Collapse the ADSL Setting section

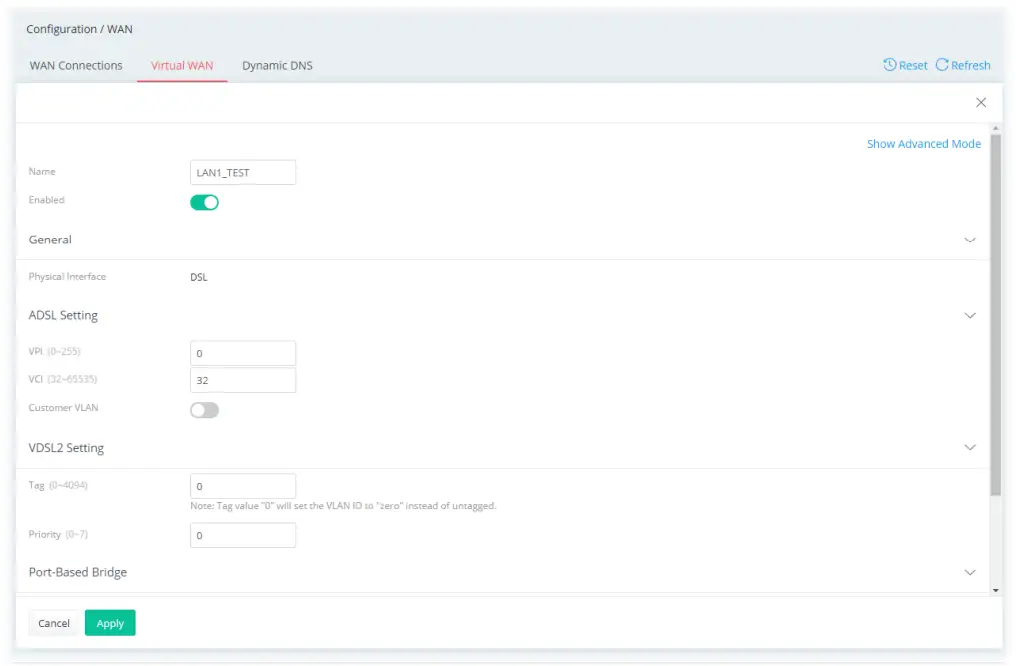click(969, 315)
